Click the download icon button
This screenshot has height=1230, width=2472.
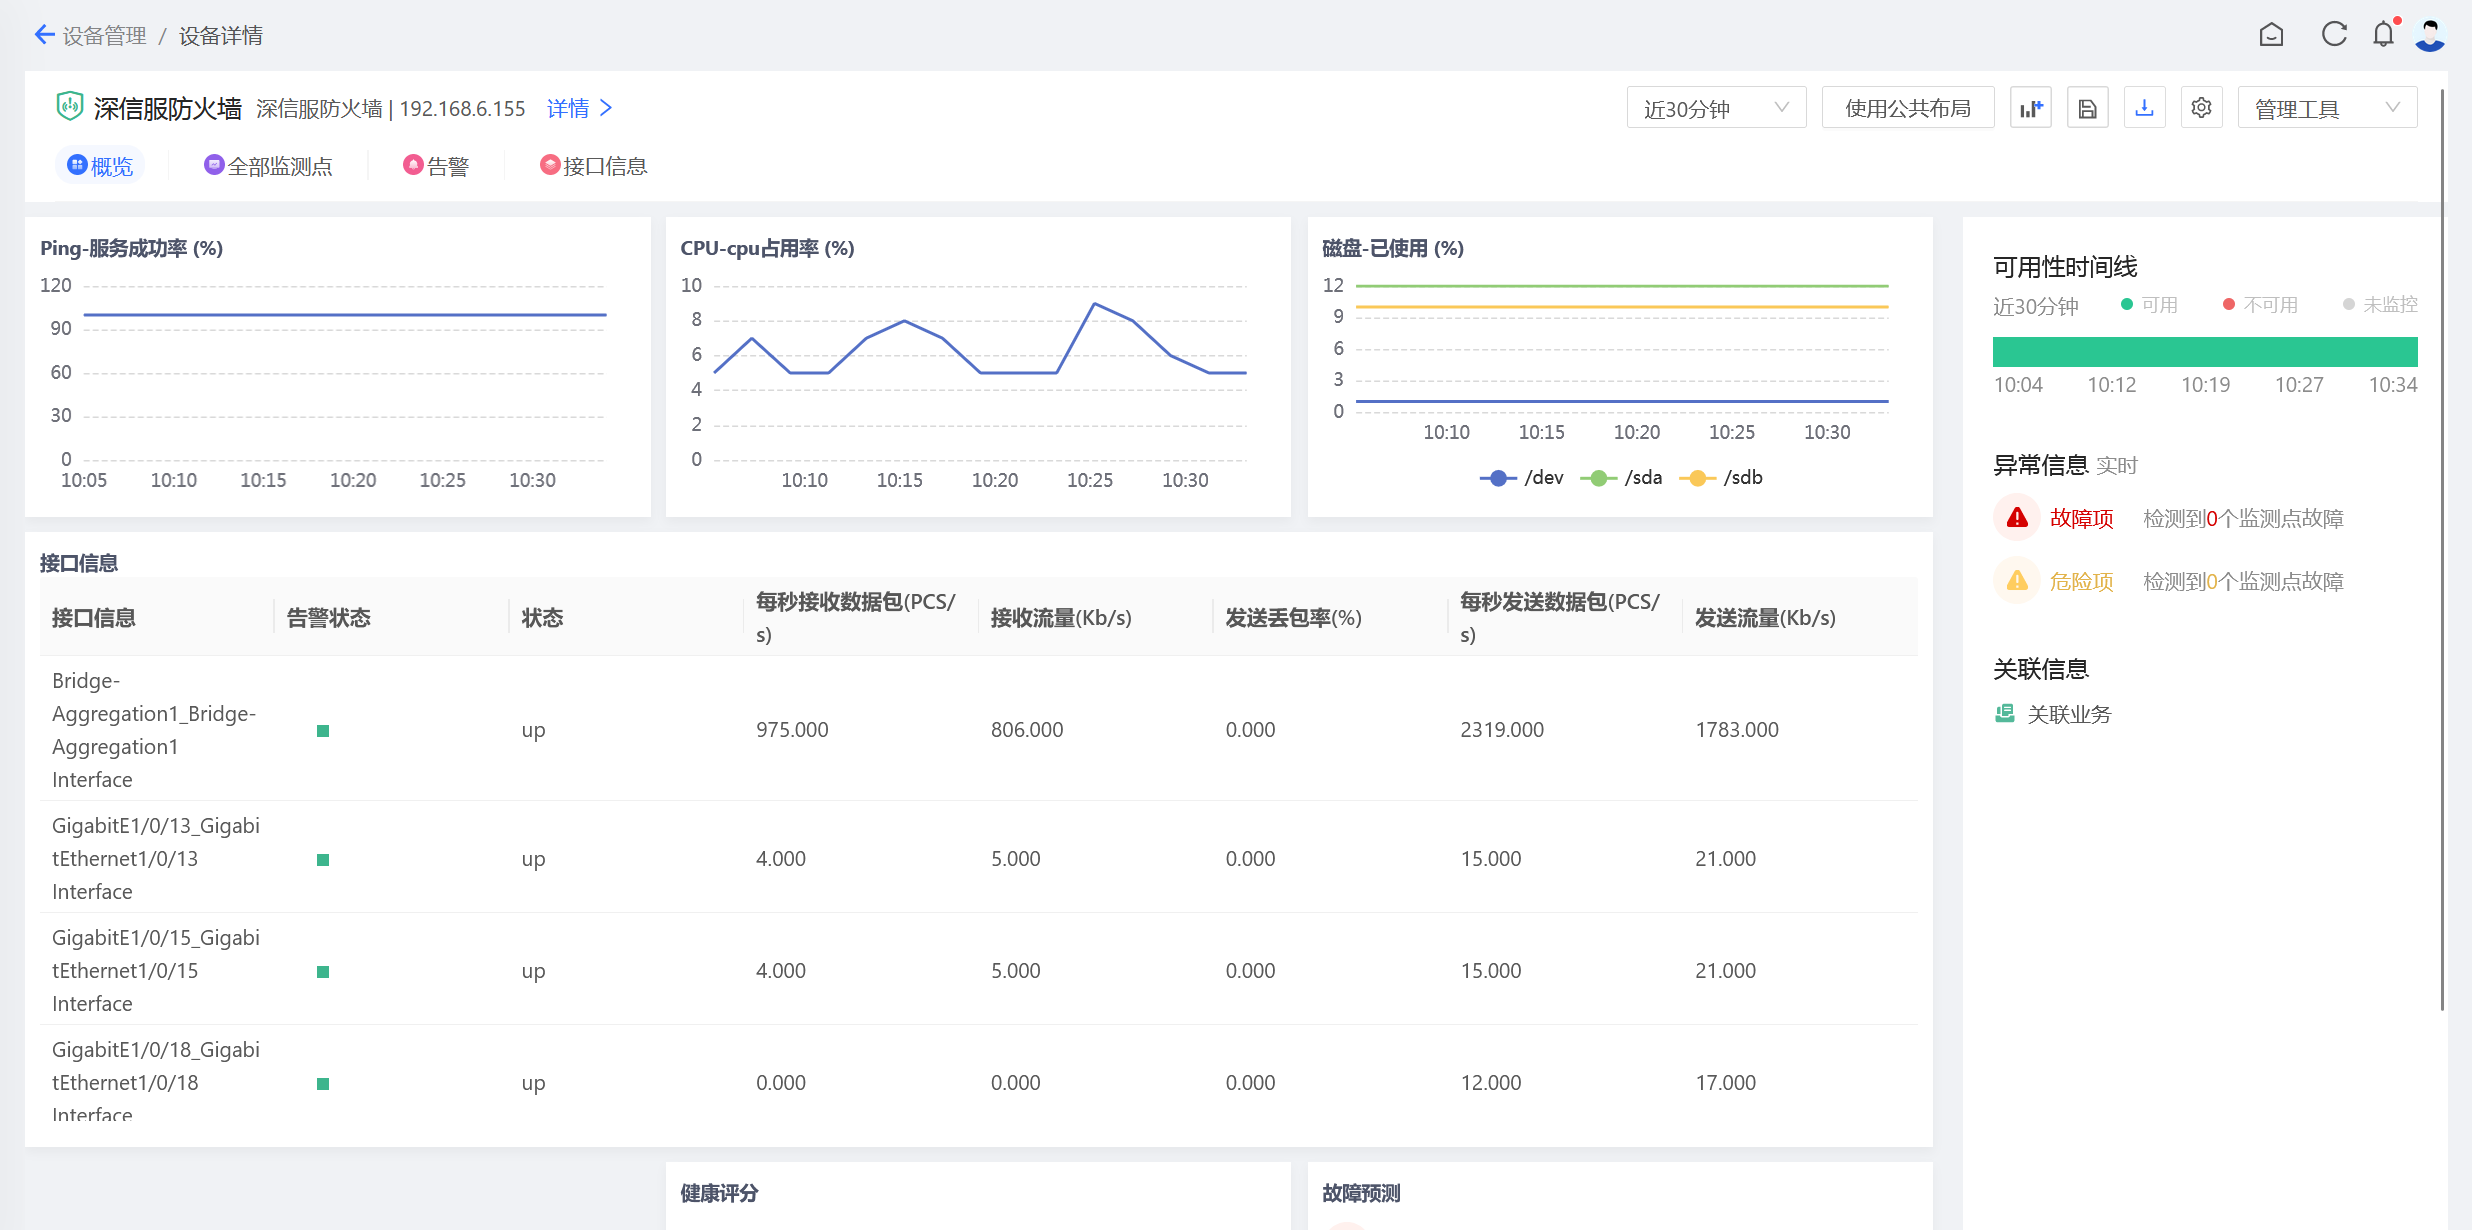coord(2144,108)
